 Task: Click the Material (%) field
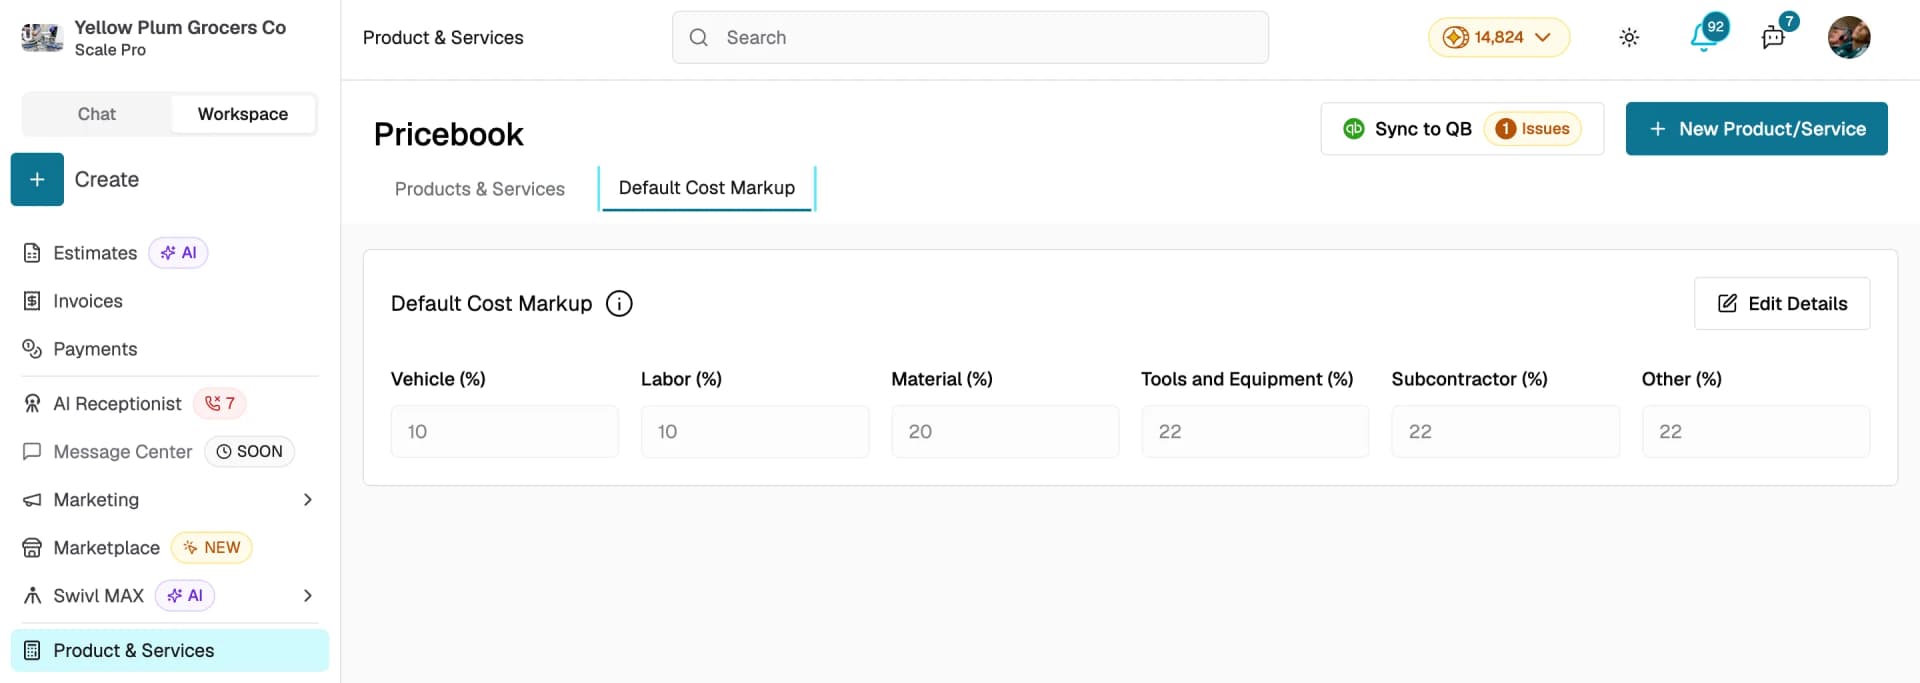click(1005, 432)
